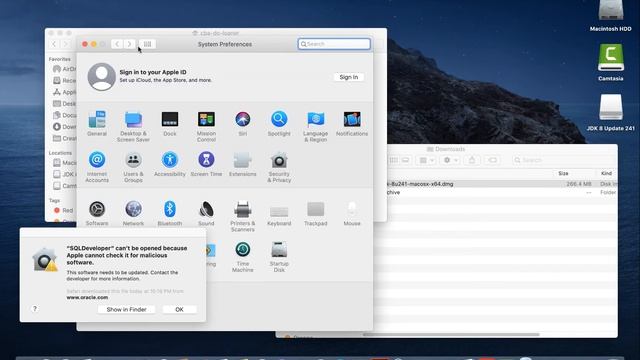Open Extensions preferences

click(242, 164)
